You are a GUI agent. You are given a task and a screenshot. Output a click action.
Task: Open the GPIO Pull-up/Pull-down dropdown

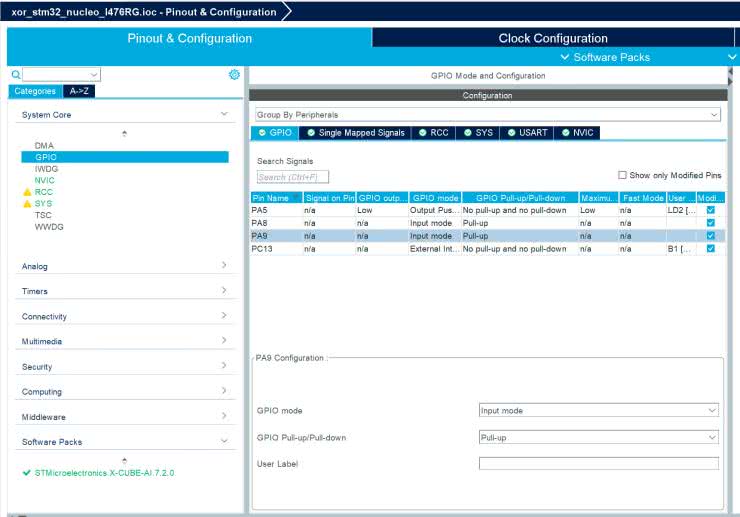(598, 438)
